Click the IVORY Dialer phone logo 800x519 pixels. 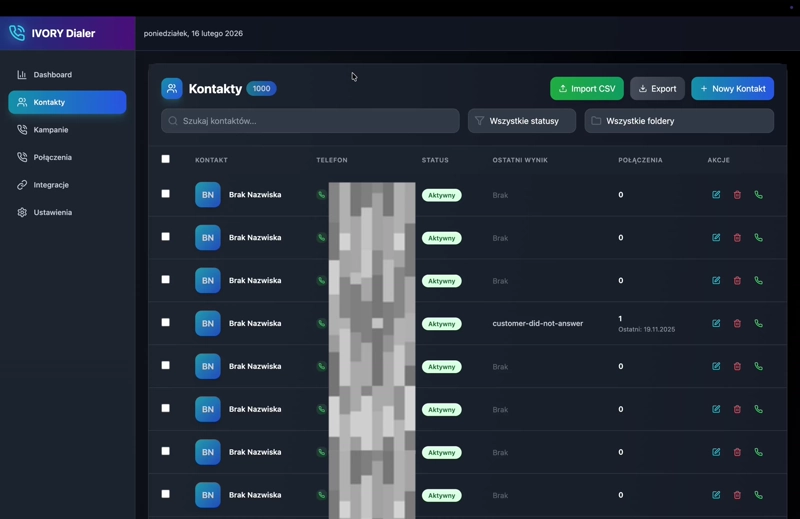17,33
